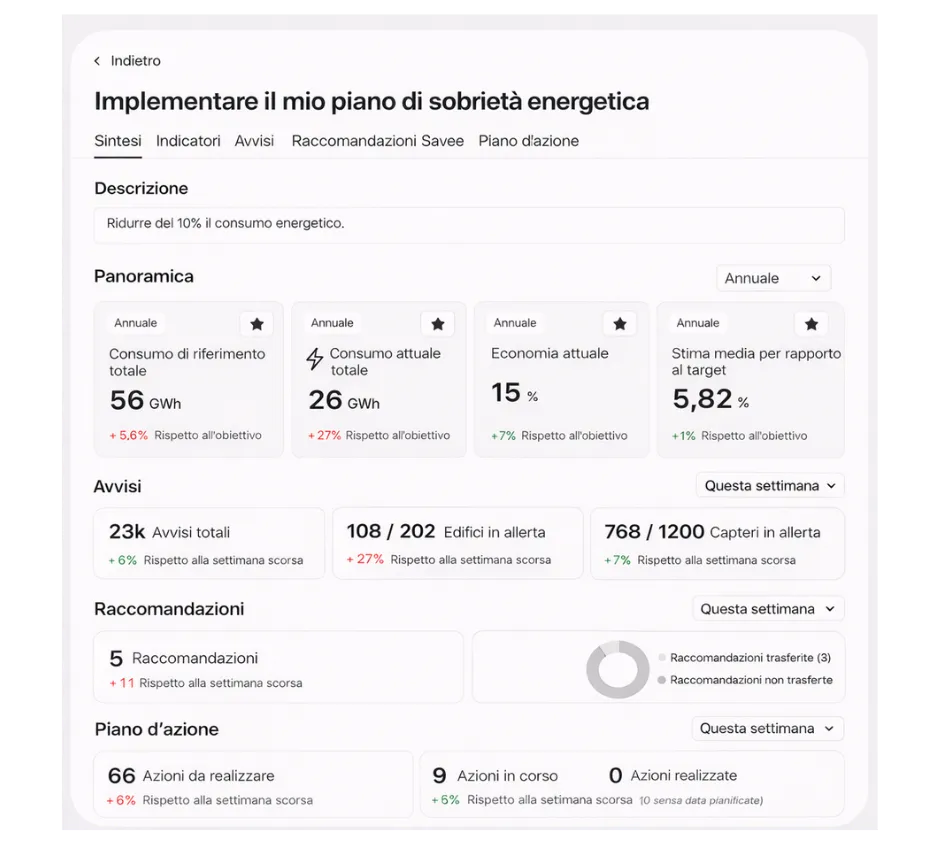The image size is (940, 845).
Task: Open the Questa settimana dropdown for Piano d'azione
Action: click(x=767, y=729)
